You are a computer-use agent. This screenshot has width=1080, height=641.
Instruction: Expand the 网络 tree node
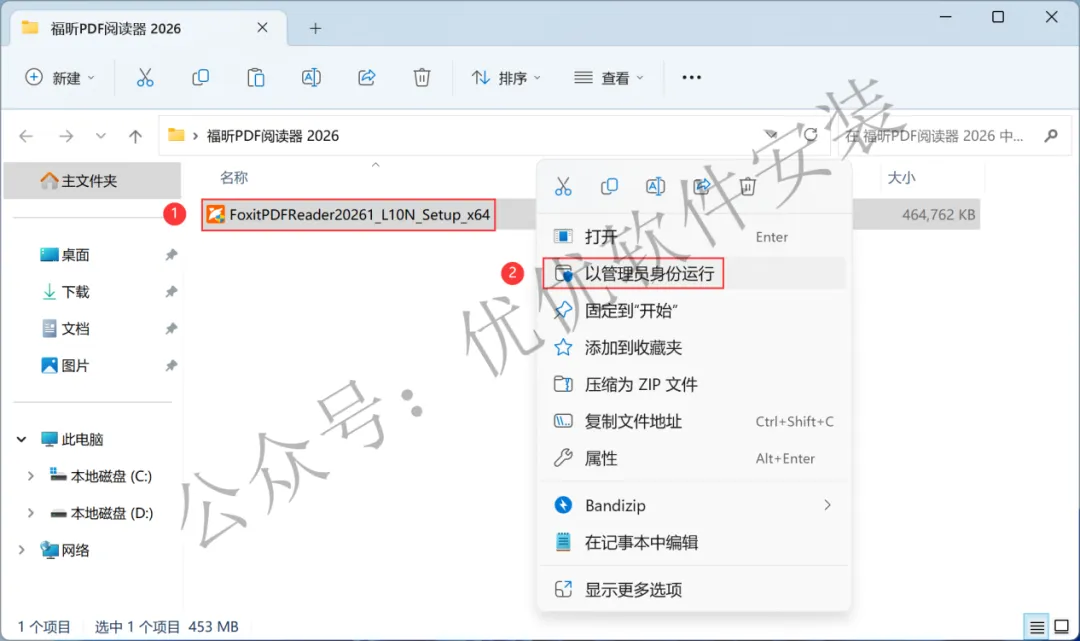pyautogui.click(x=21, y=550)
